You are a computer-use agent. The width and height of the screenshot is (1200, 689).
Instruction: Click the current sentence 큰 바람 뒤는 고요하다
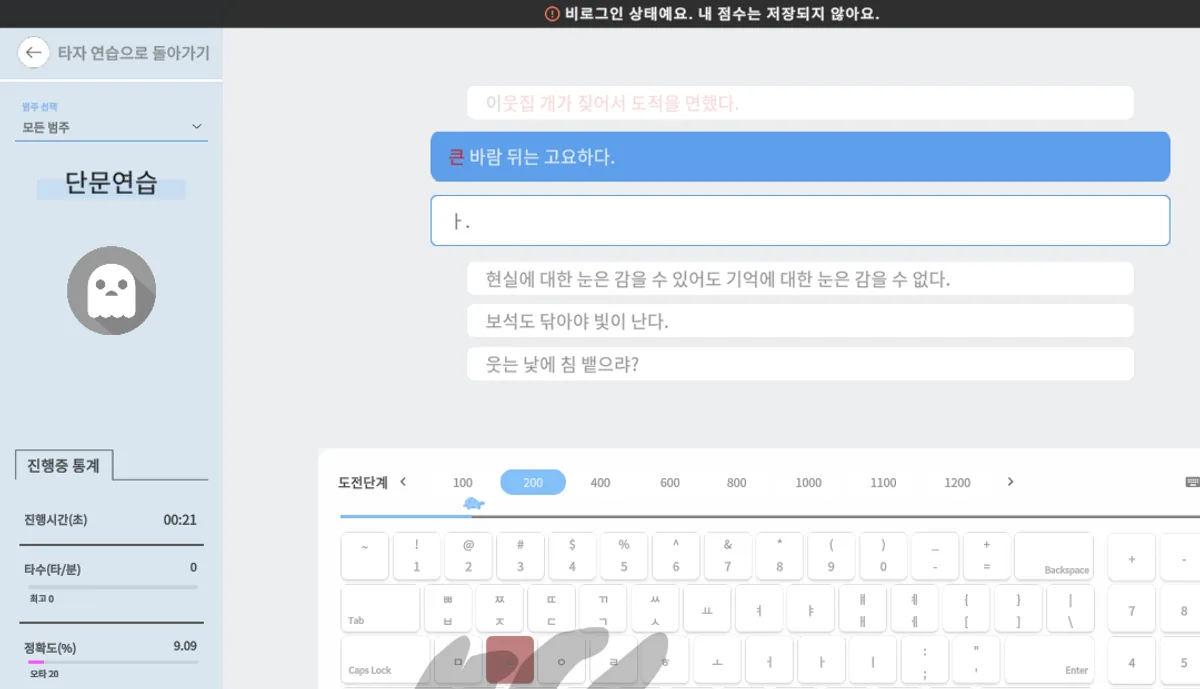click(x=800, y=157)
